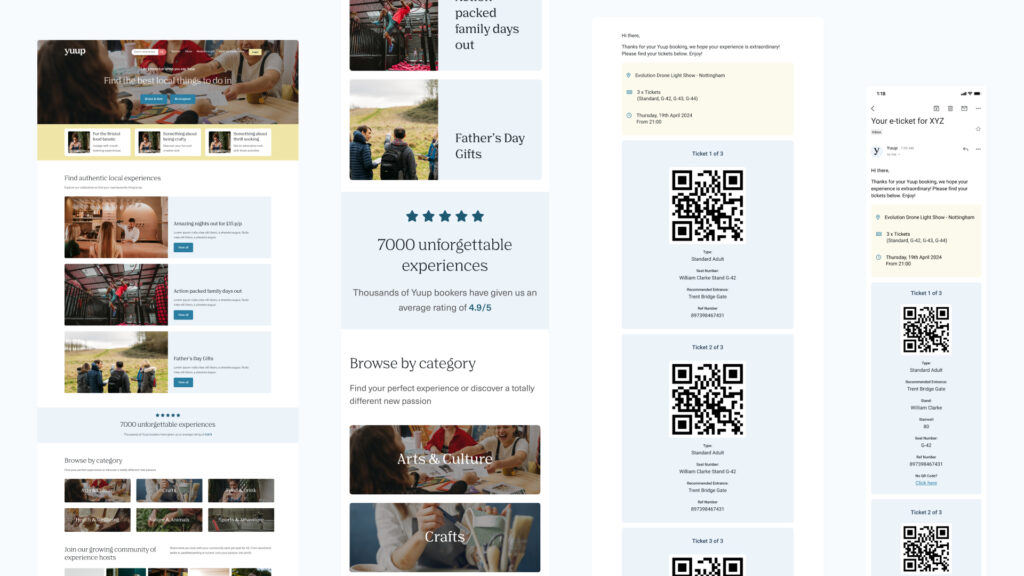Click the 'Find authentic local experiences' heading
This screenshot has height=576, width=1024.
(112, 178)
